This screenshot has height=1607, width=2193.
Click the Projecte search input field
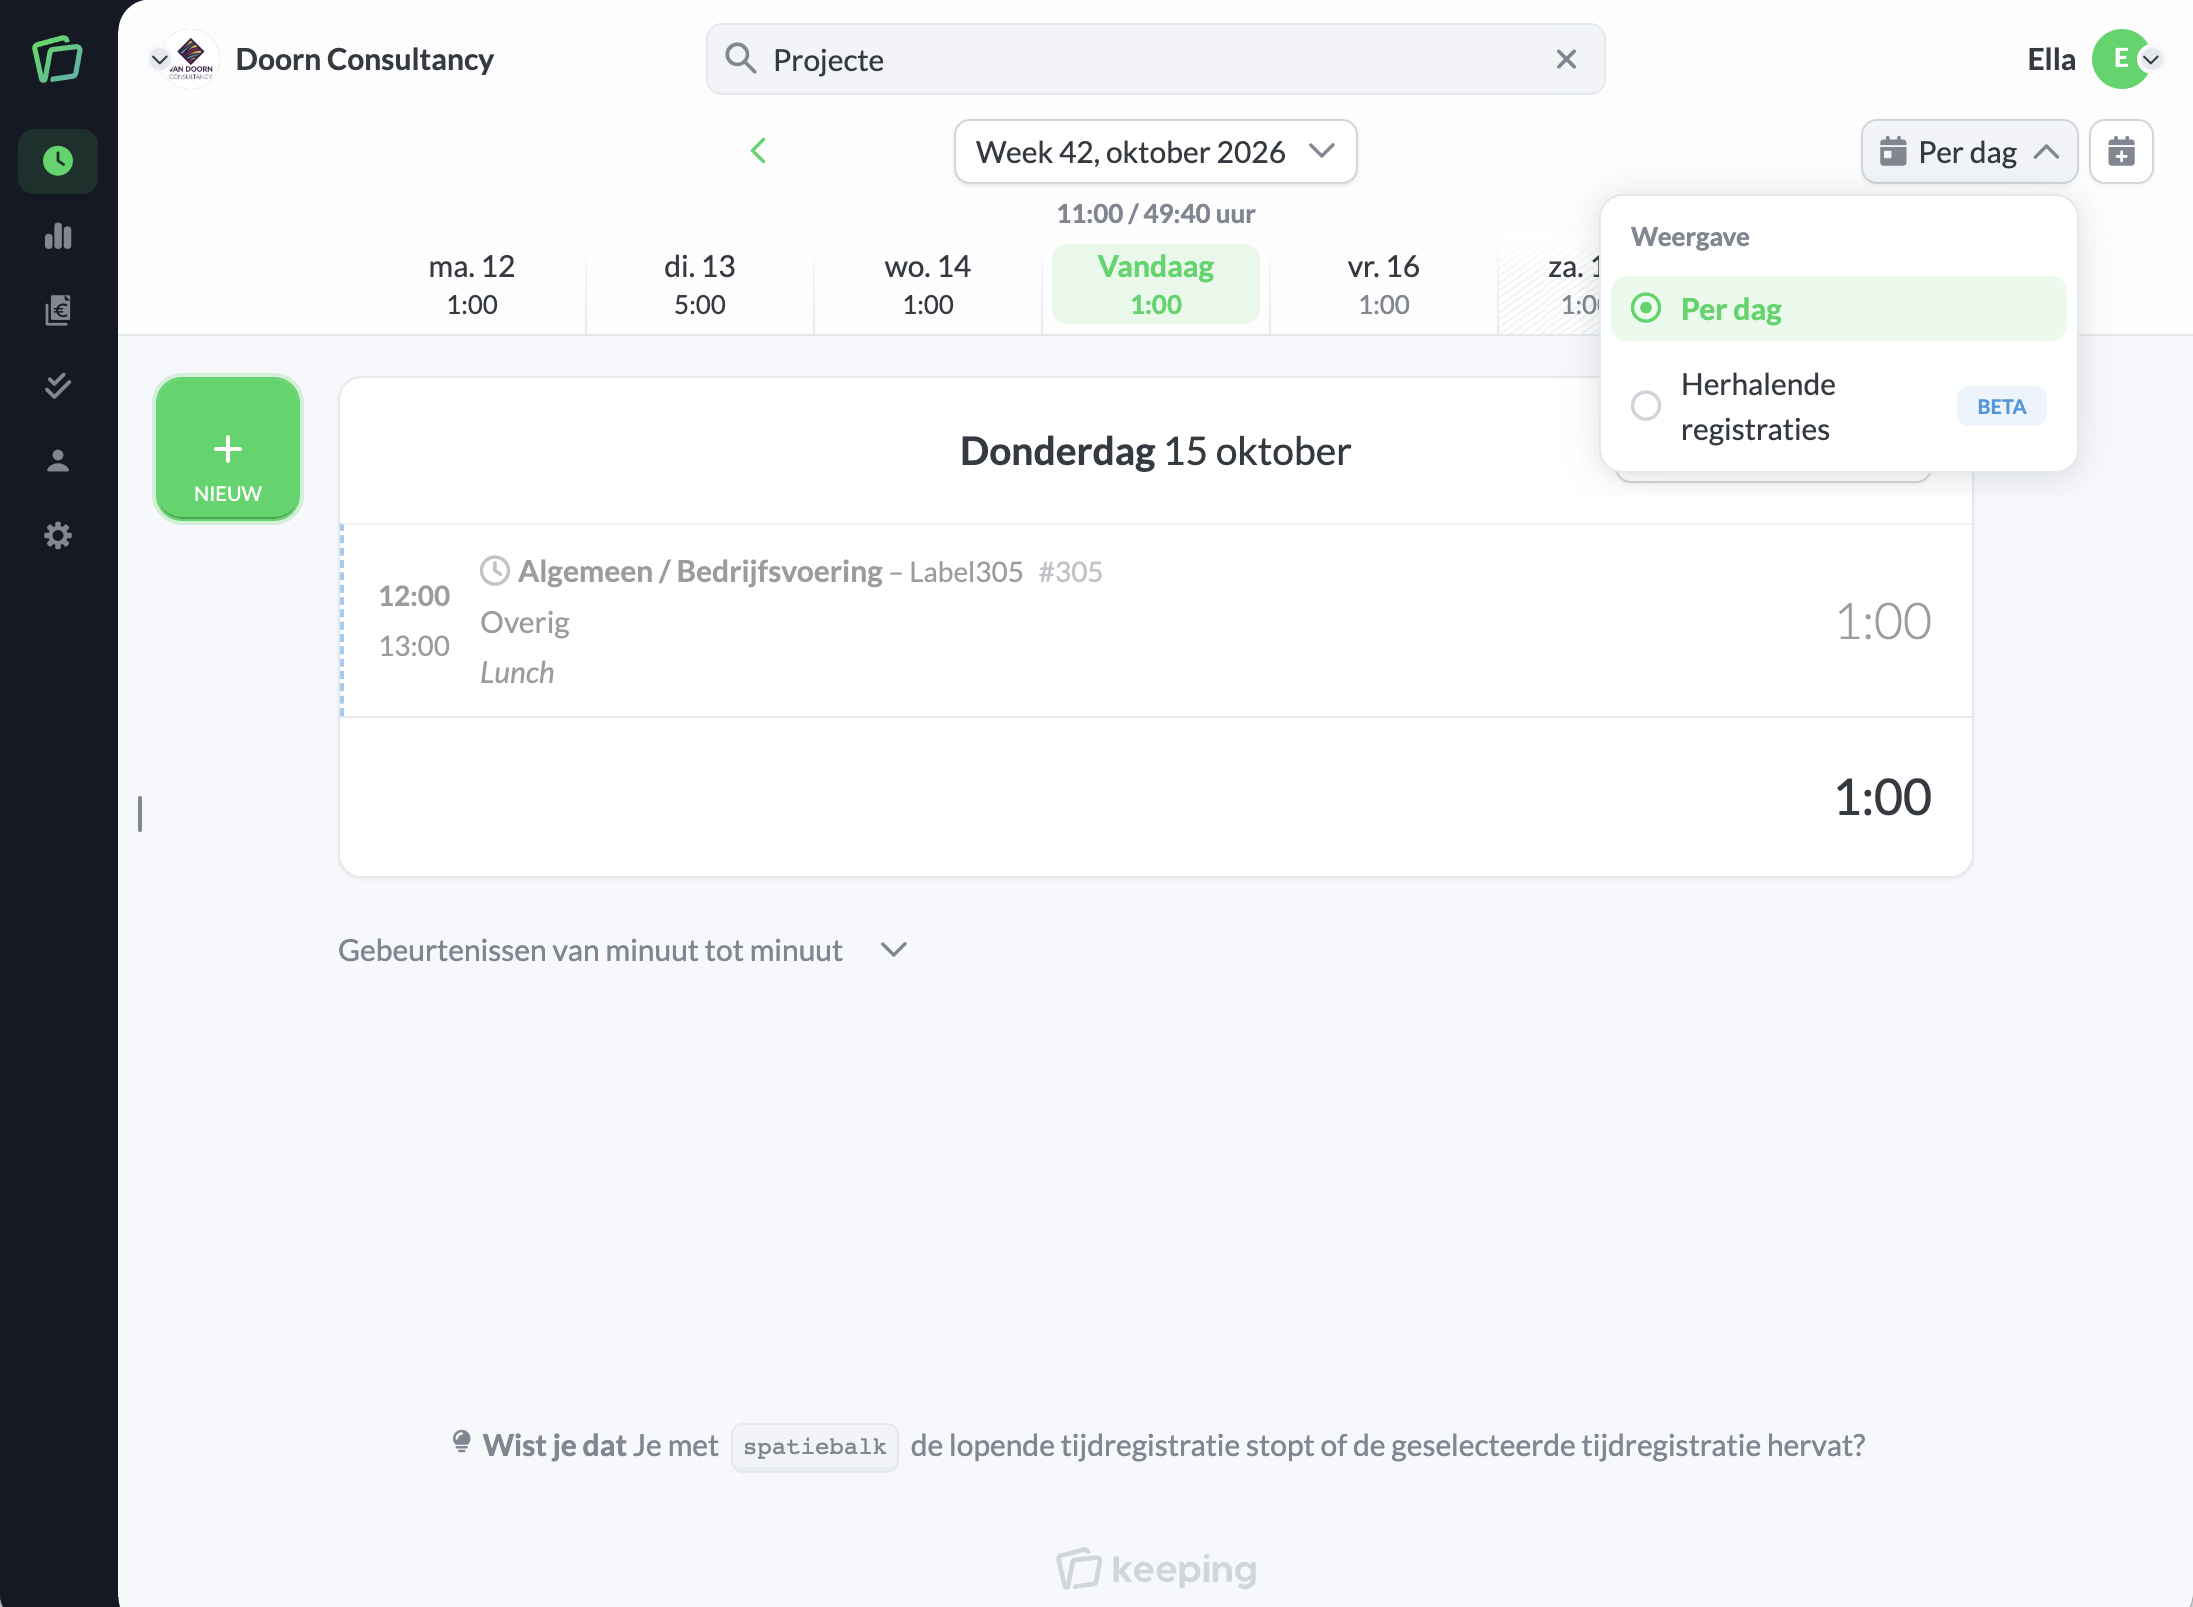[x=1155, y=60]
